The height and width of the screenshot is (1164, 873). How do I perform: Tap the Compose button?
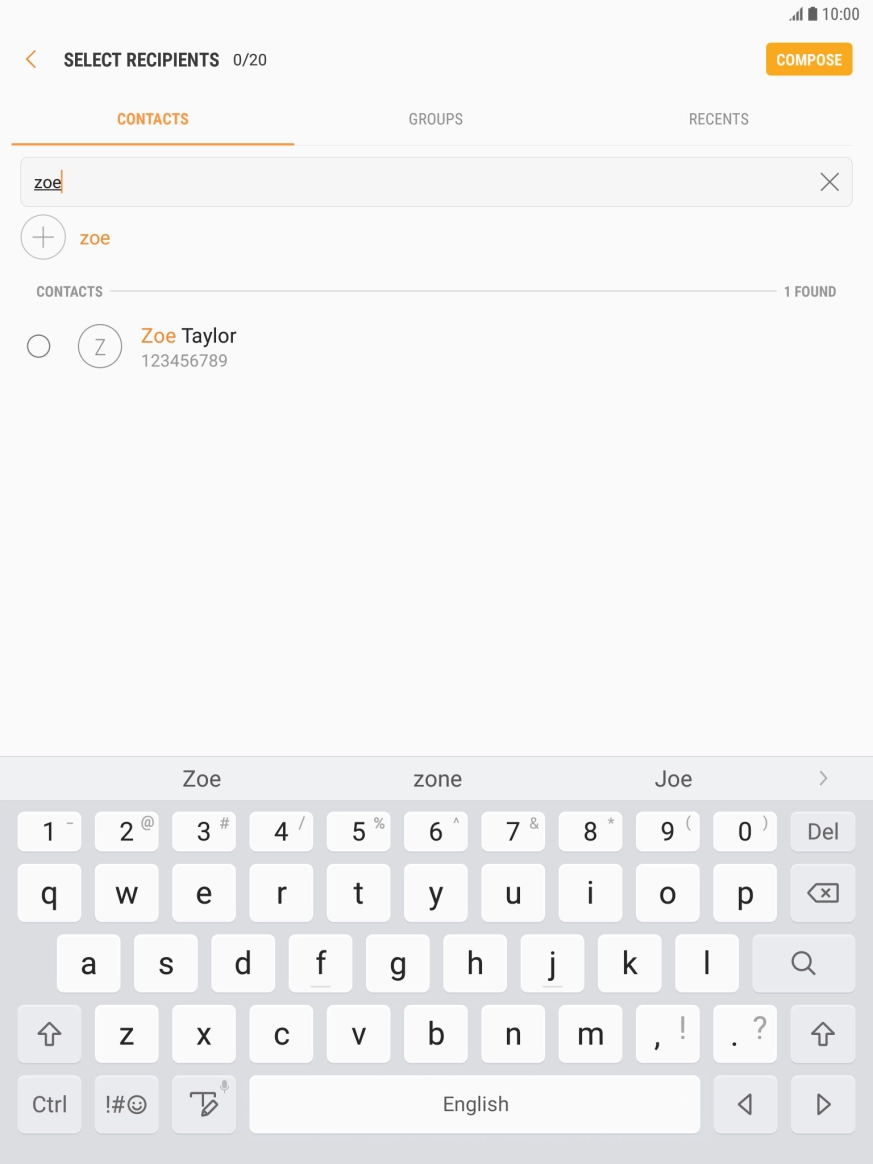coord(809,59)
